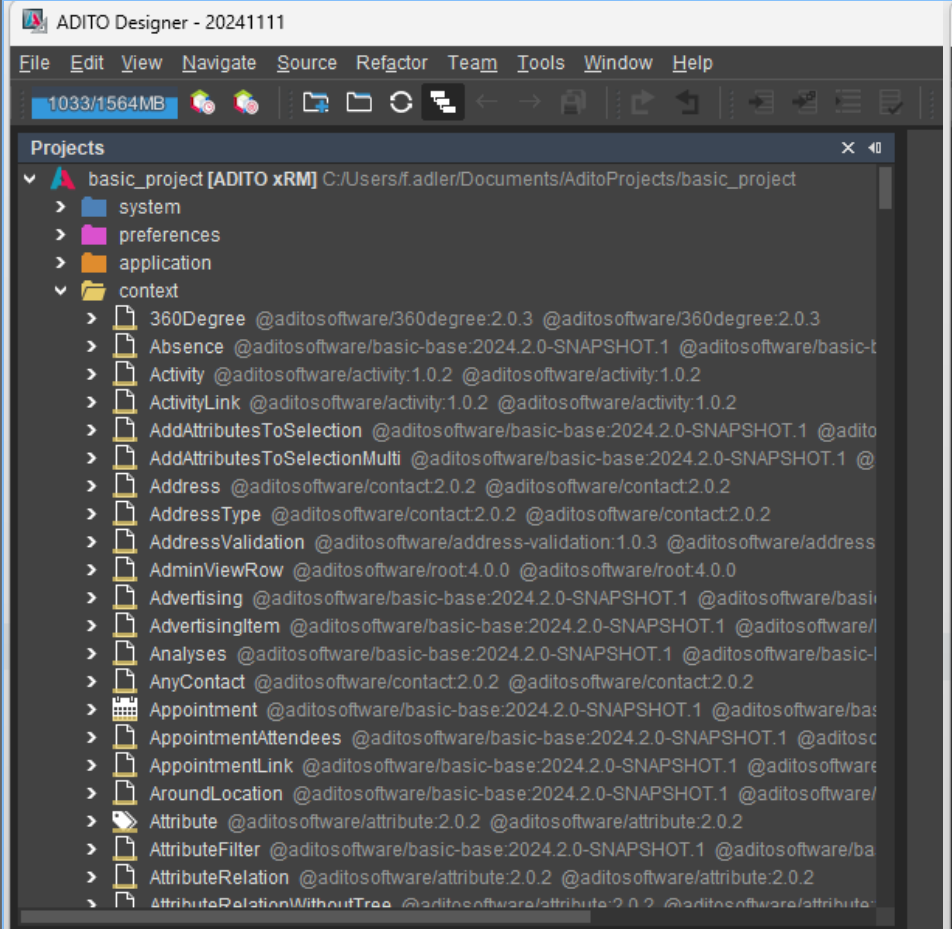Select the New Project toolbar icon
952x929 pixels.
(x=314, y=103)
